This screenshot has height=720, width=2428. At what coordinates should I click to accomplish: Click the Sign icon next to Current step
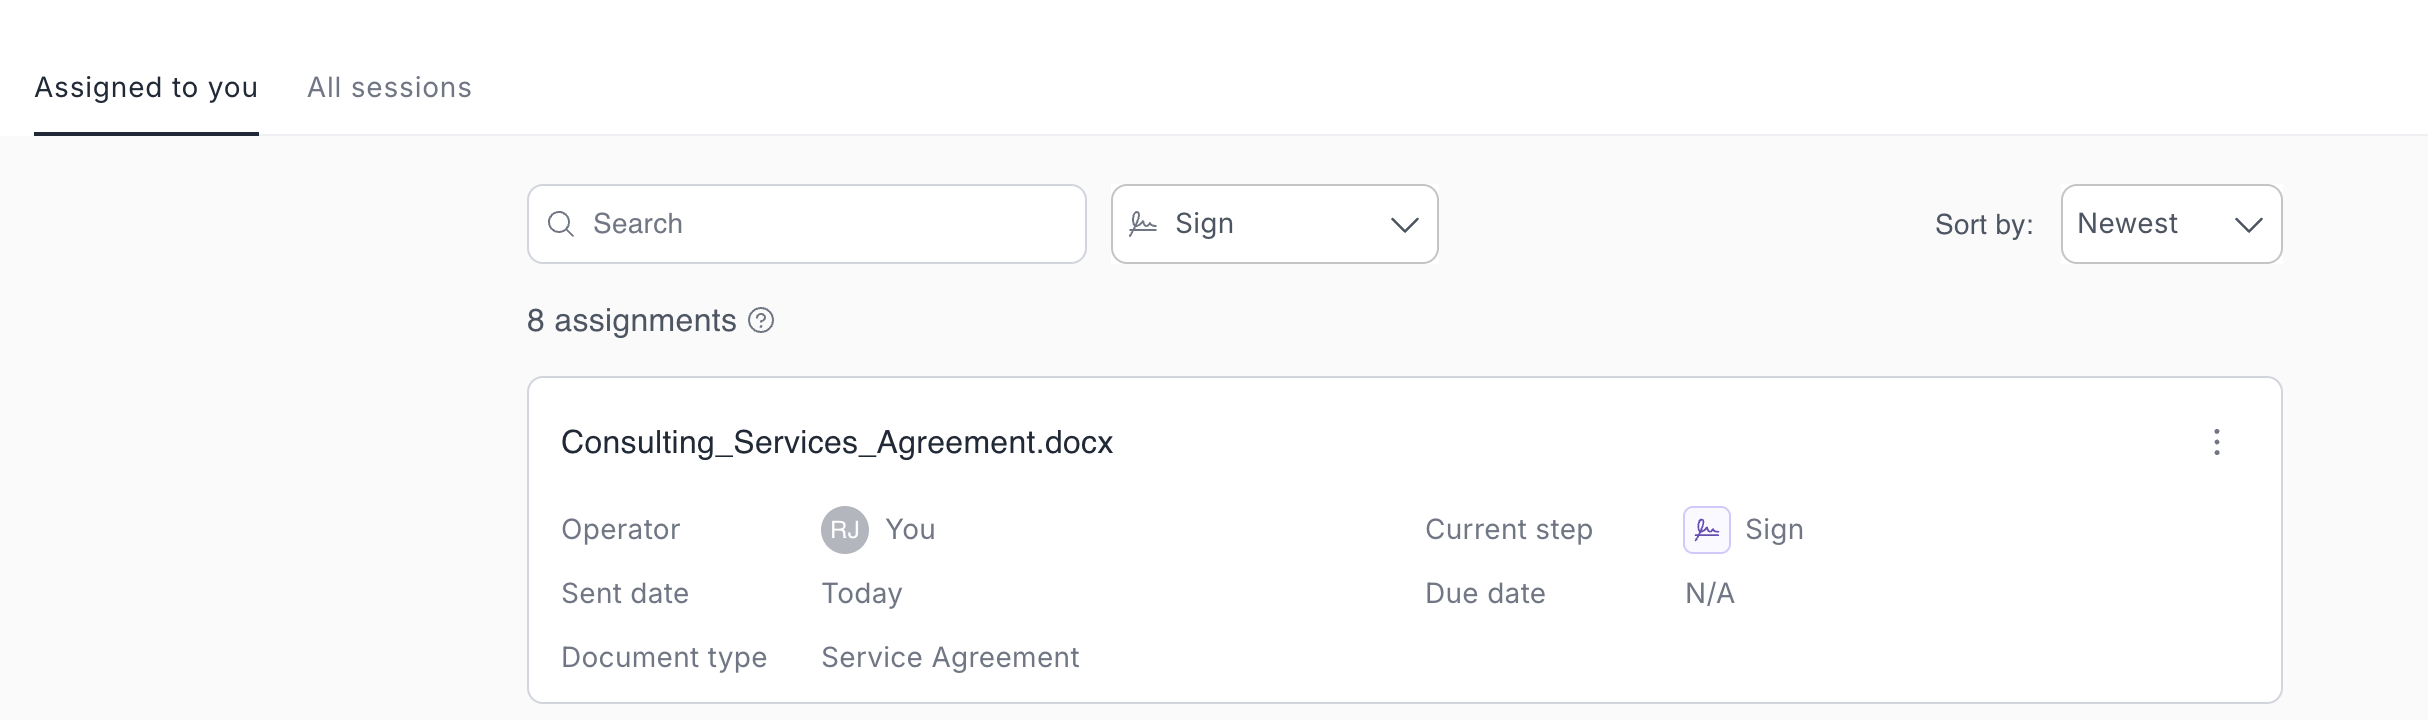(1706, 530)
